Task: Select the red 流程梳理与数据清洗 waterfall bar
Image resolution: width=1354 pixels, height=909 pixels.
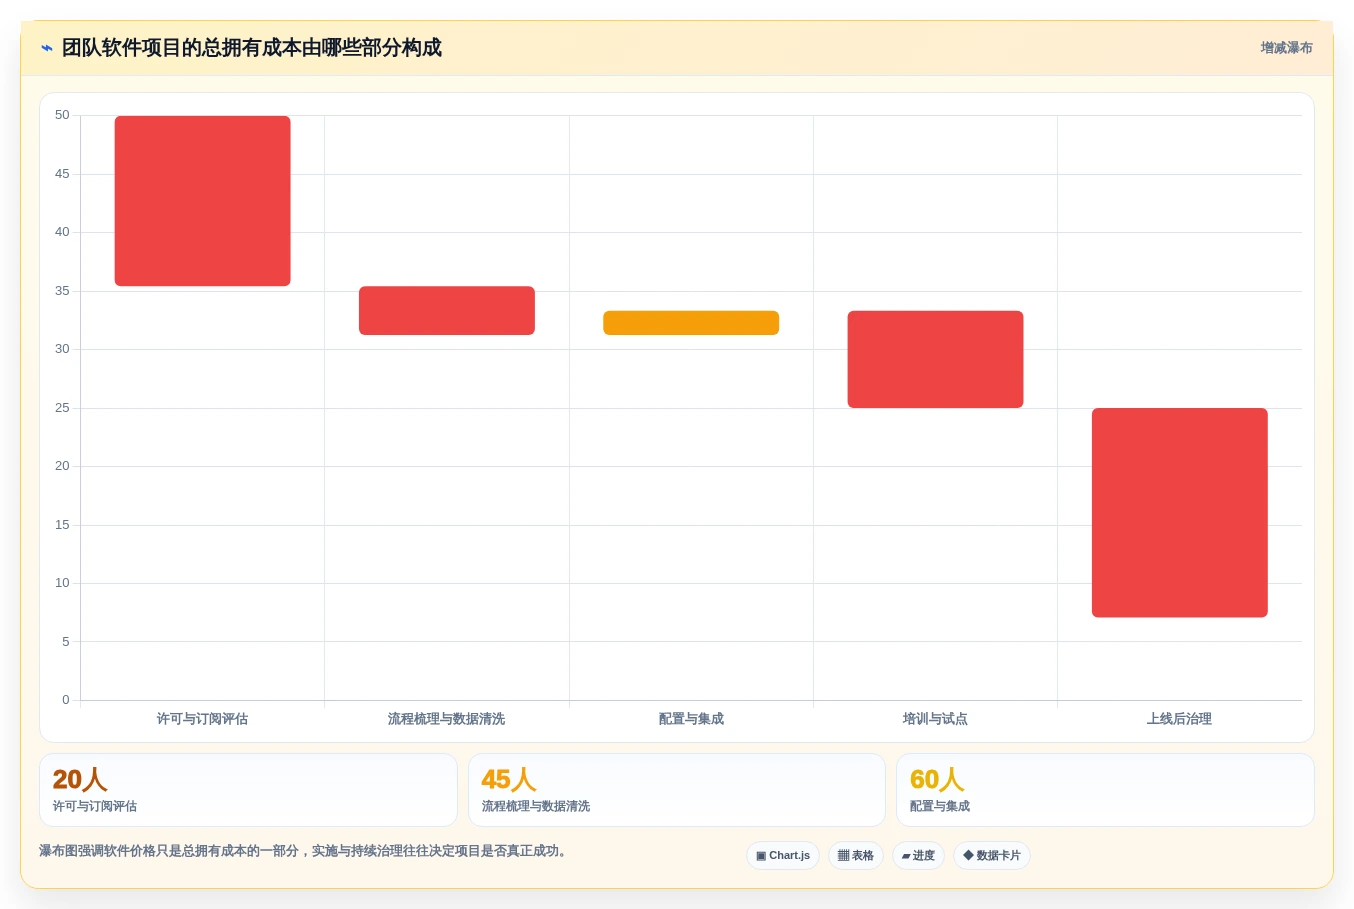Action: click(x=447, y=311)
